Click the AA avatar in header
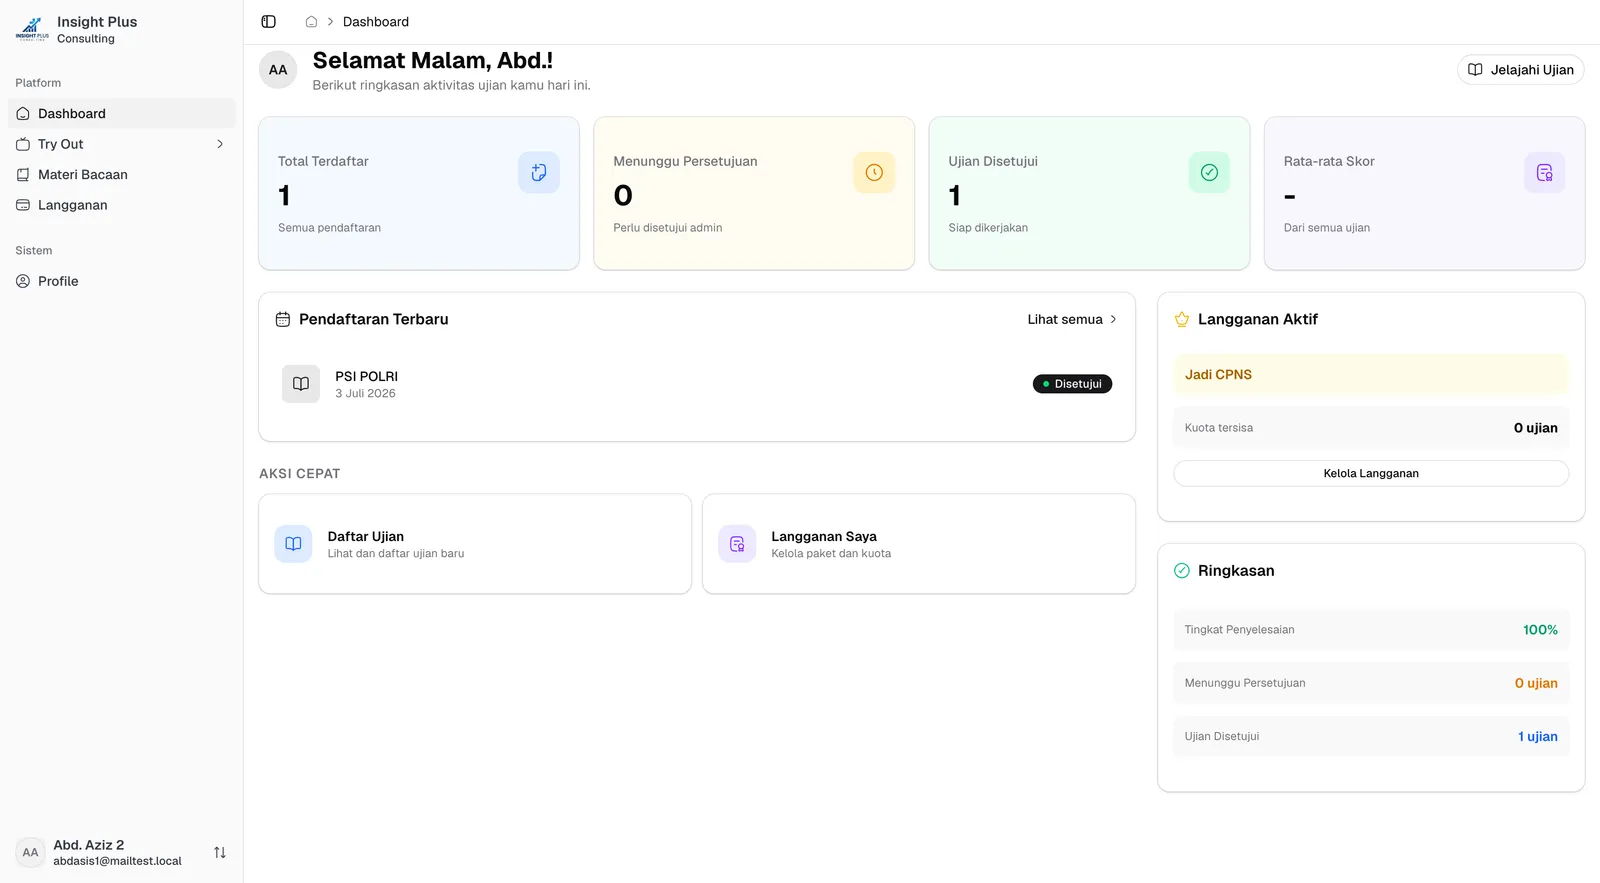The image size is (1600, 883). coord(278,70)
